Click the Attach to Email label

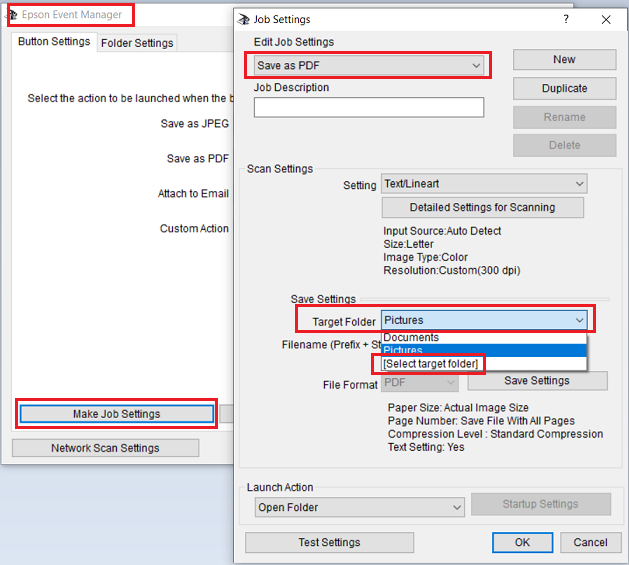pos(193,193)
